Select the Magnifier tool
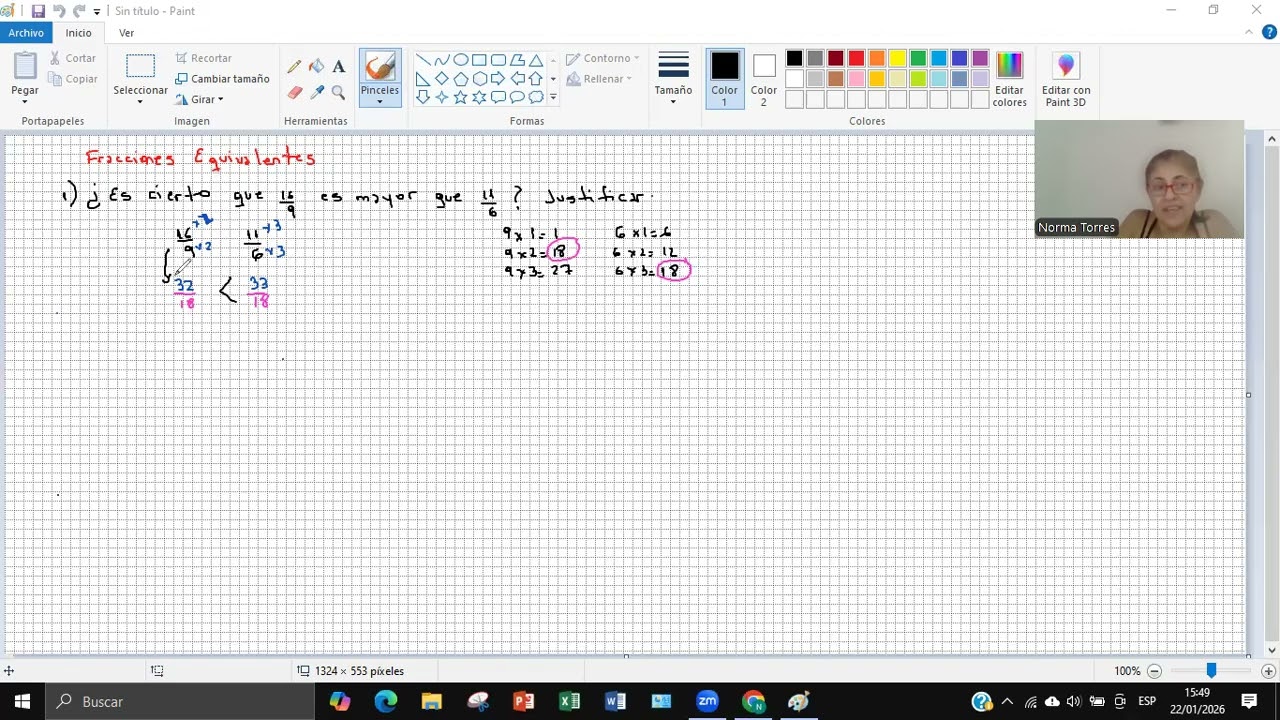 tap(338, 92)
